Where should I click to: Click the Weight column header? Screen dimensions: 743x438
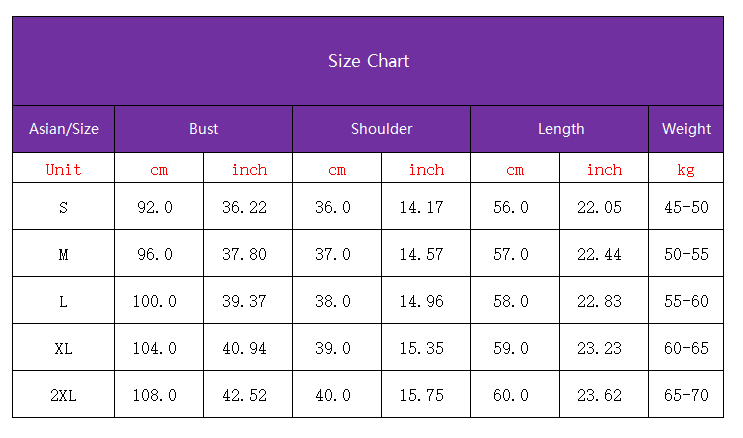click(x=686, y=129)
